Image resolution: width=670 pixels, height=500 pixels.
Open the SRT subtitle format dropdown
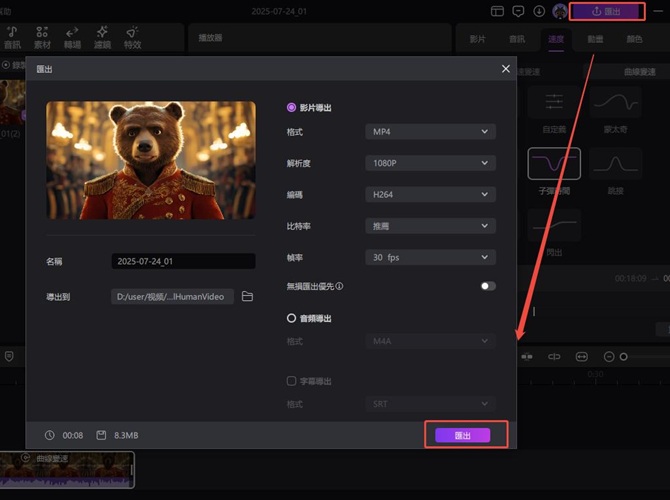click(430, 404)
